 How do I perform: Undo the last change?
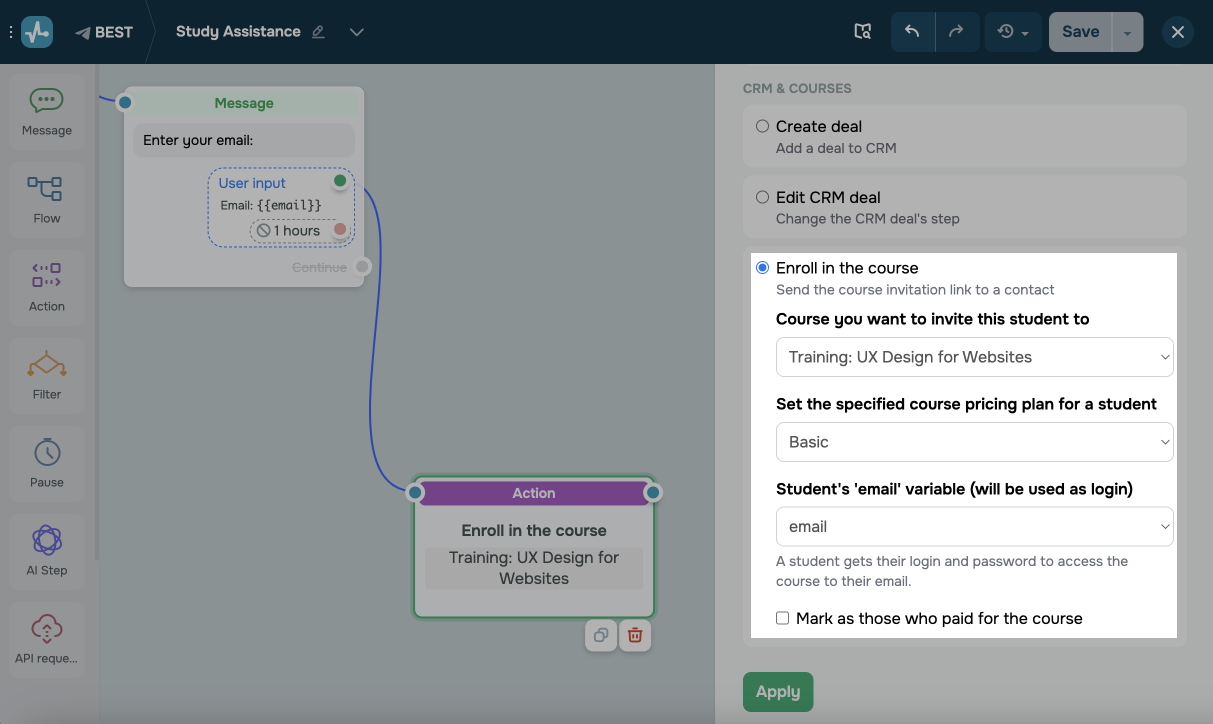tap(912, 32)
